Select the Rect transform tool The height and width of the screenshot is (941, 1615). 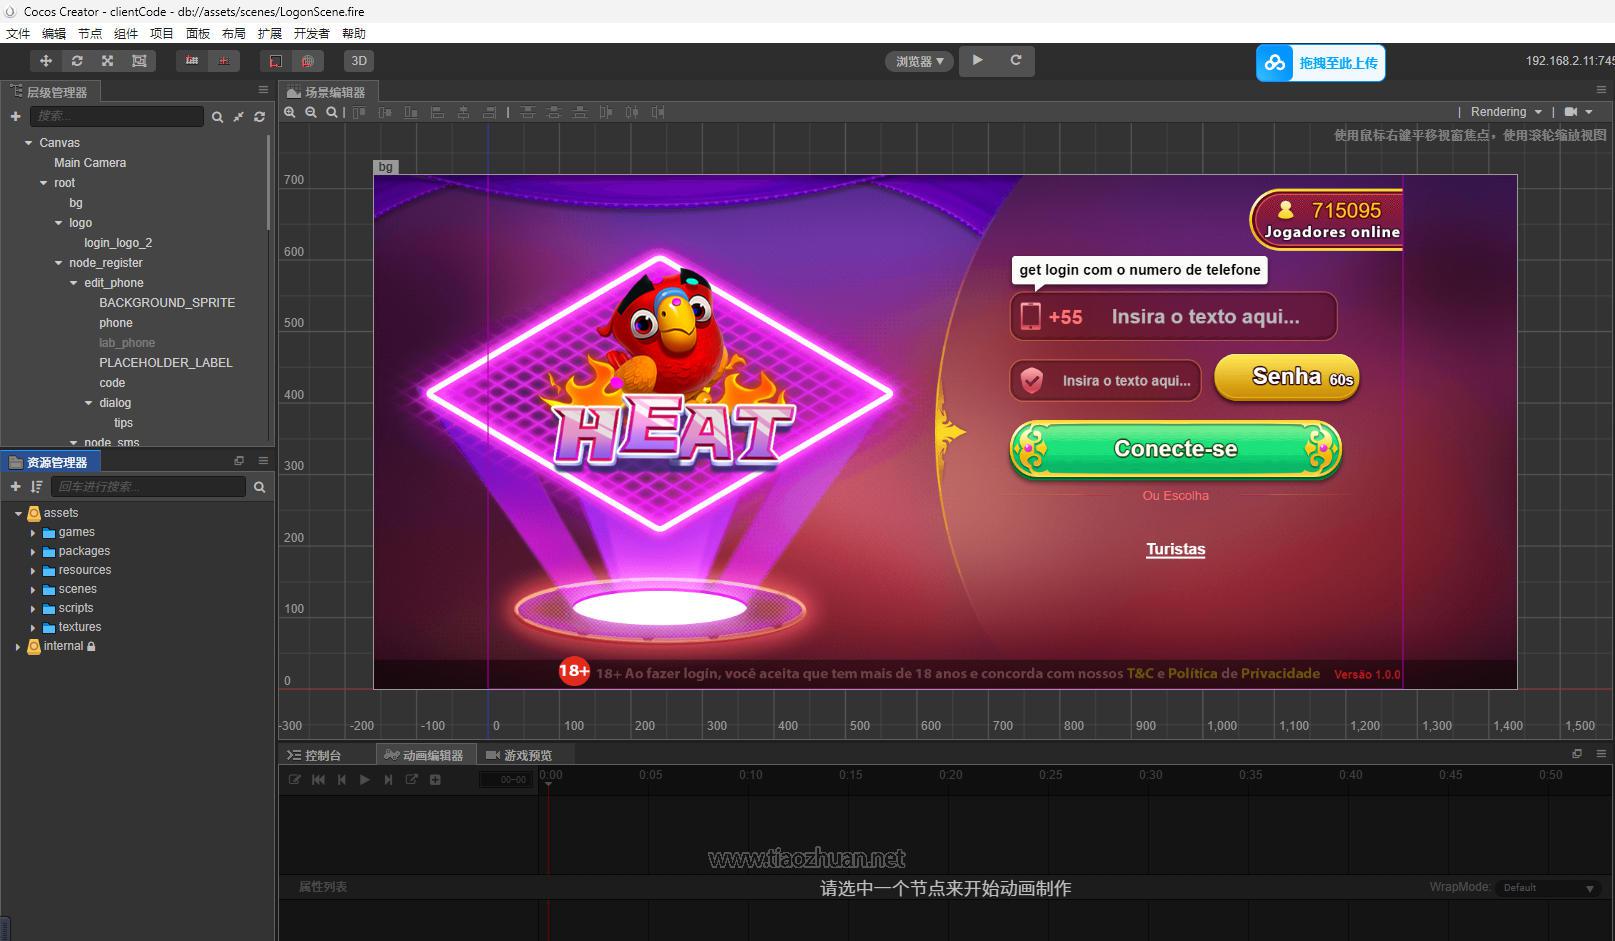point(139,60)
